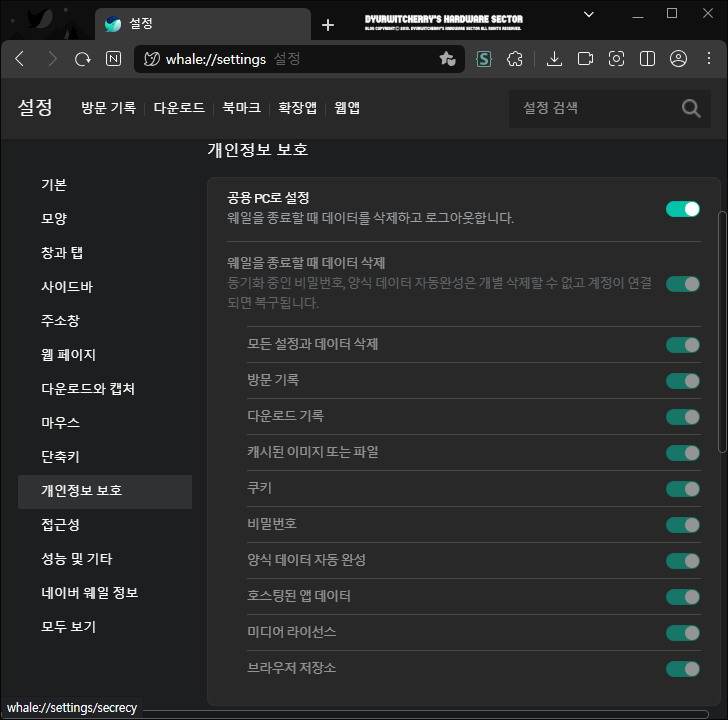Reload the page with refresh icon

[83, 59]
